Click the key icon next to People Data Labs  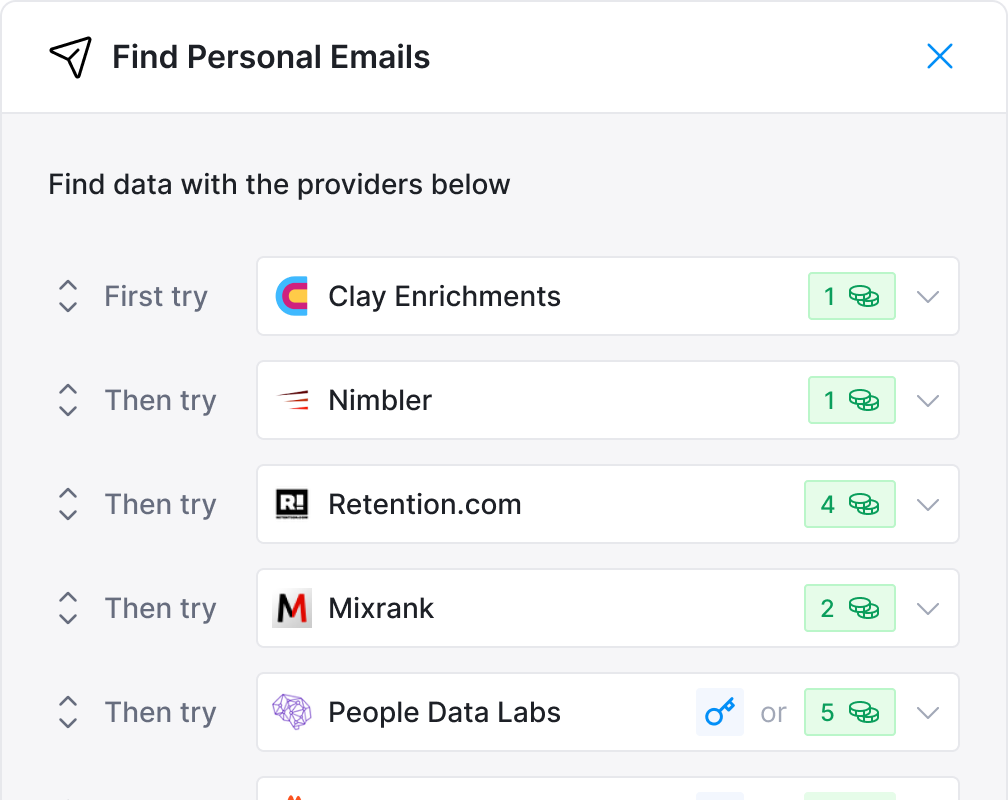pos(720,712)
